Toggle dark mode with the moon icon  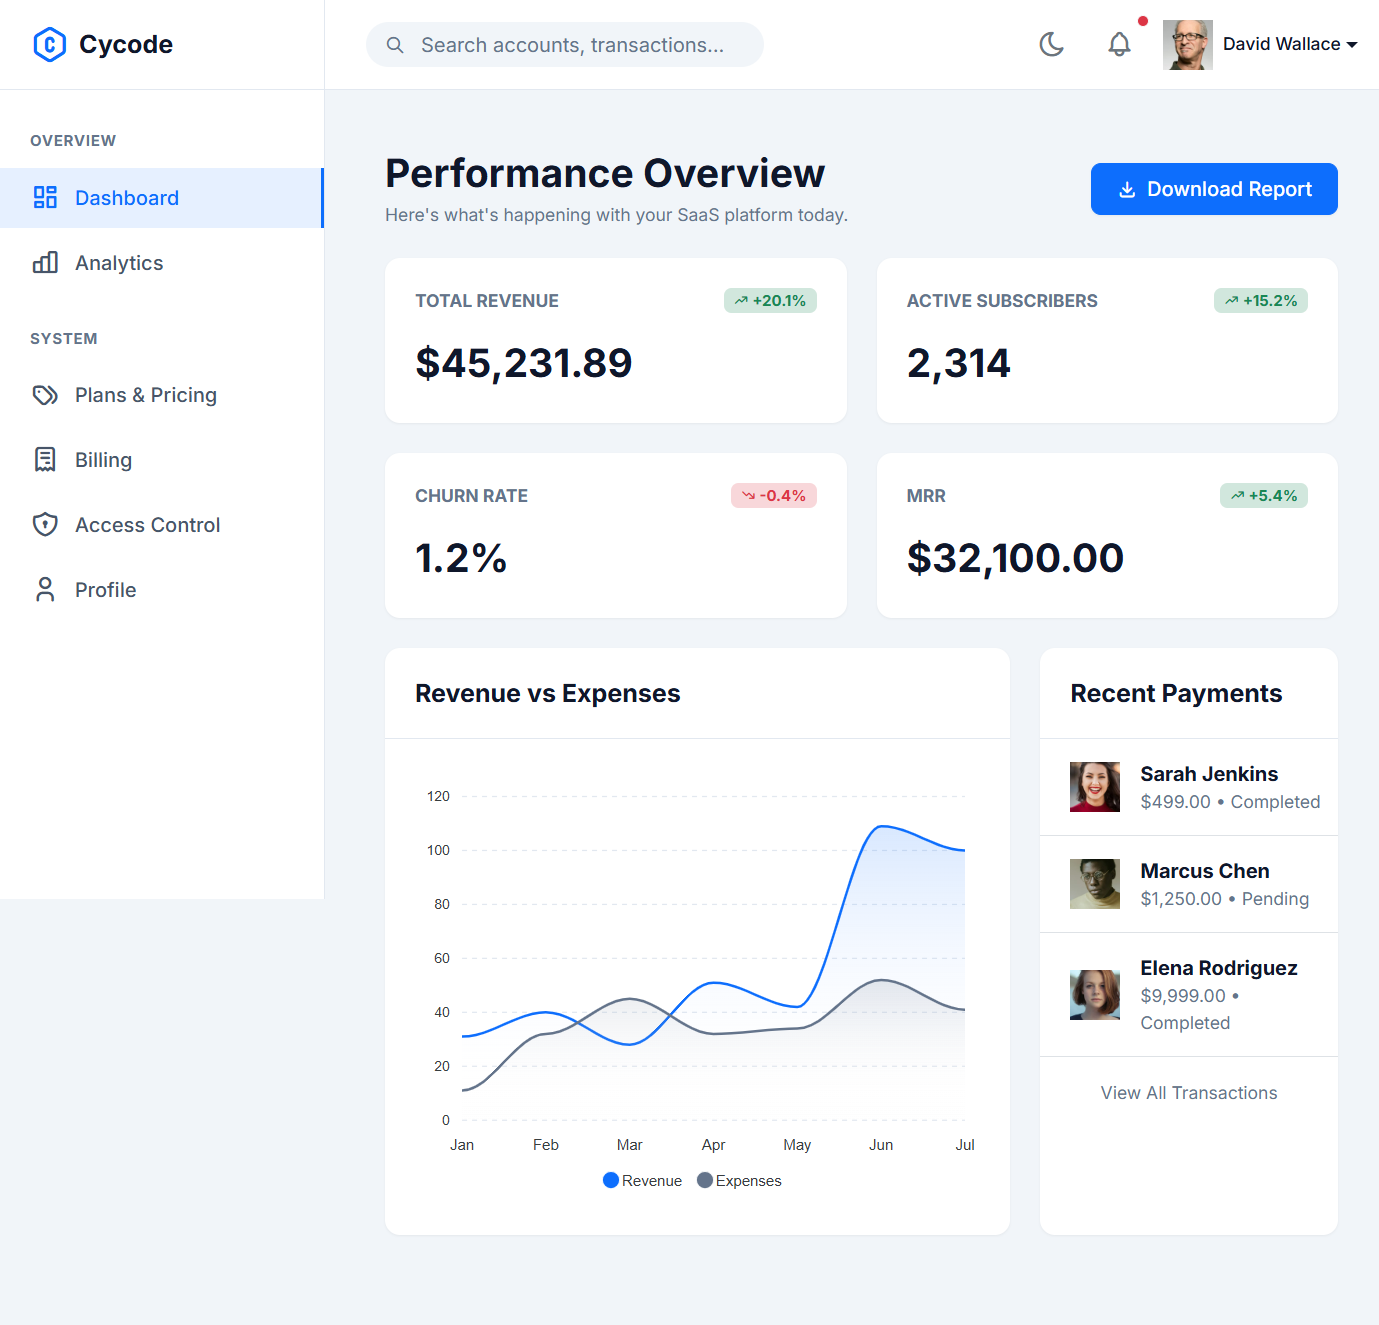click(1052, 44)
